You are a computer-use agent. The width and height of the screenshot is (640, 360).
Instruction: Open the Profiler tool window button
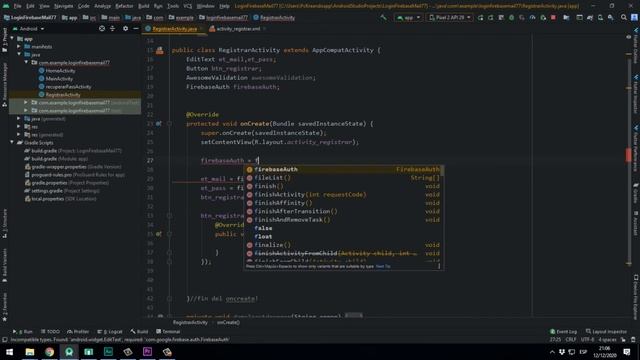point(78,331)
